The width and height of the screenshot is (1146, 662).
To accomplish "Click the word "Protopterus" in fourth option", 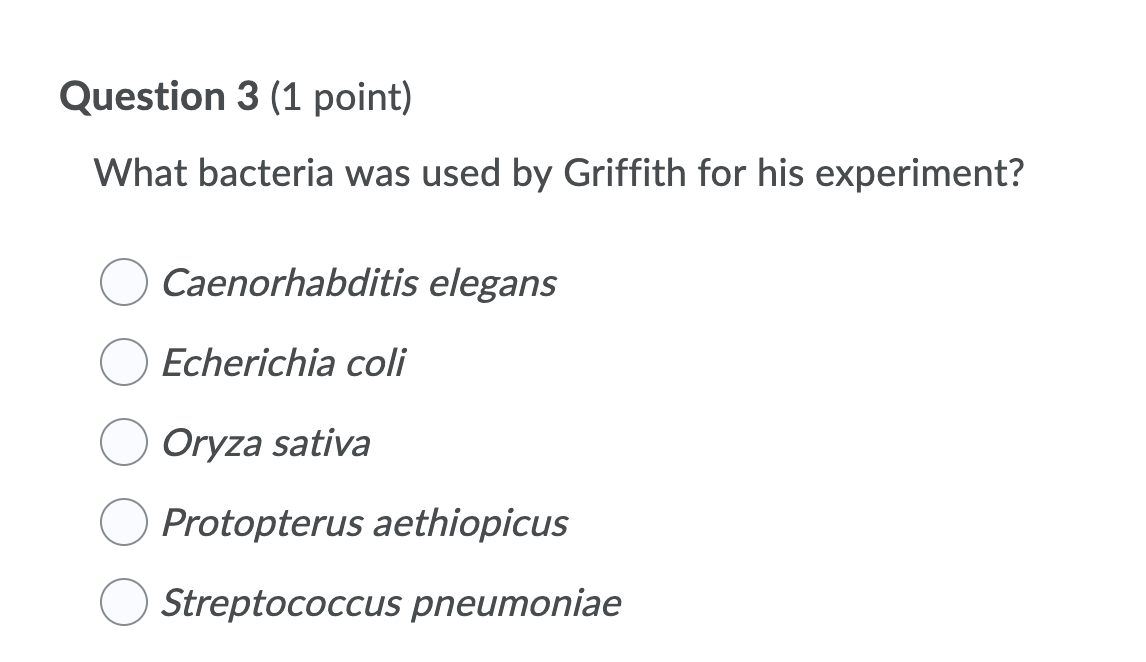I will tap(261, 523).
